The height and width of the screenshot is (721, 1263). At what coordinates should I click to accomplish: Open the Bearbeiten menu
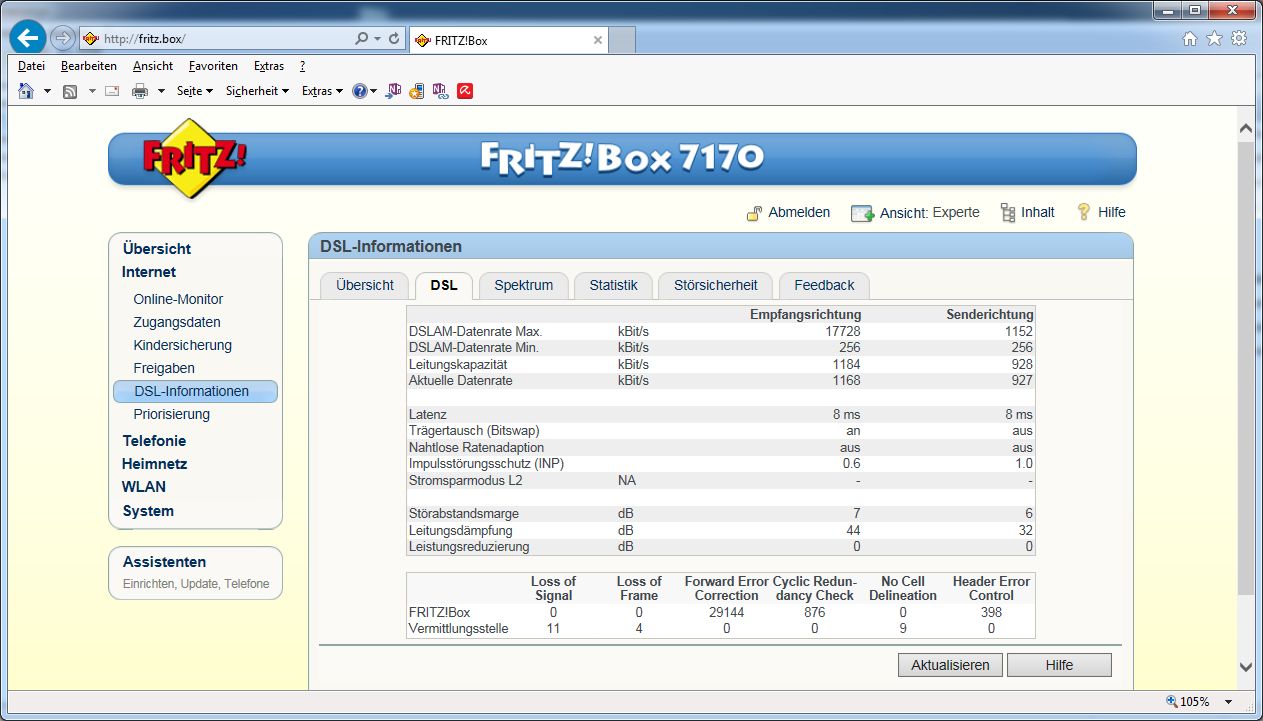(89, 66)
